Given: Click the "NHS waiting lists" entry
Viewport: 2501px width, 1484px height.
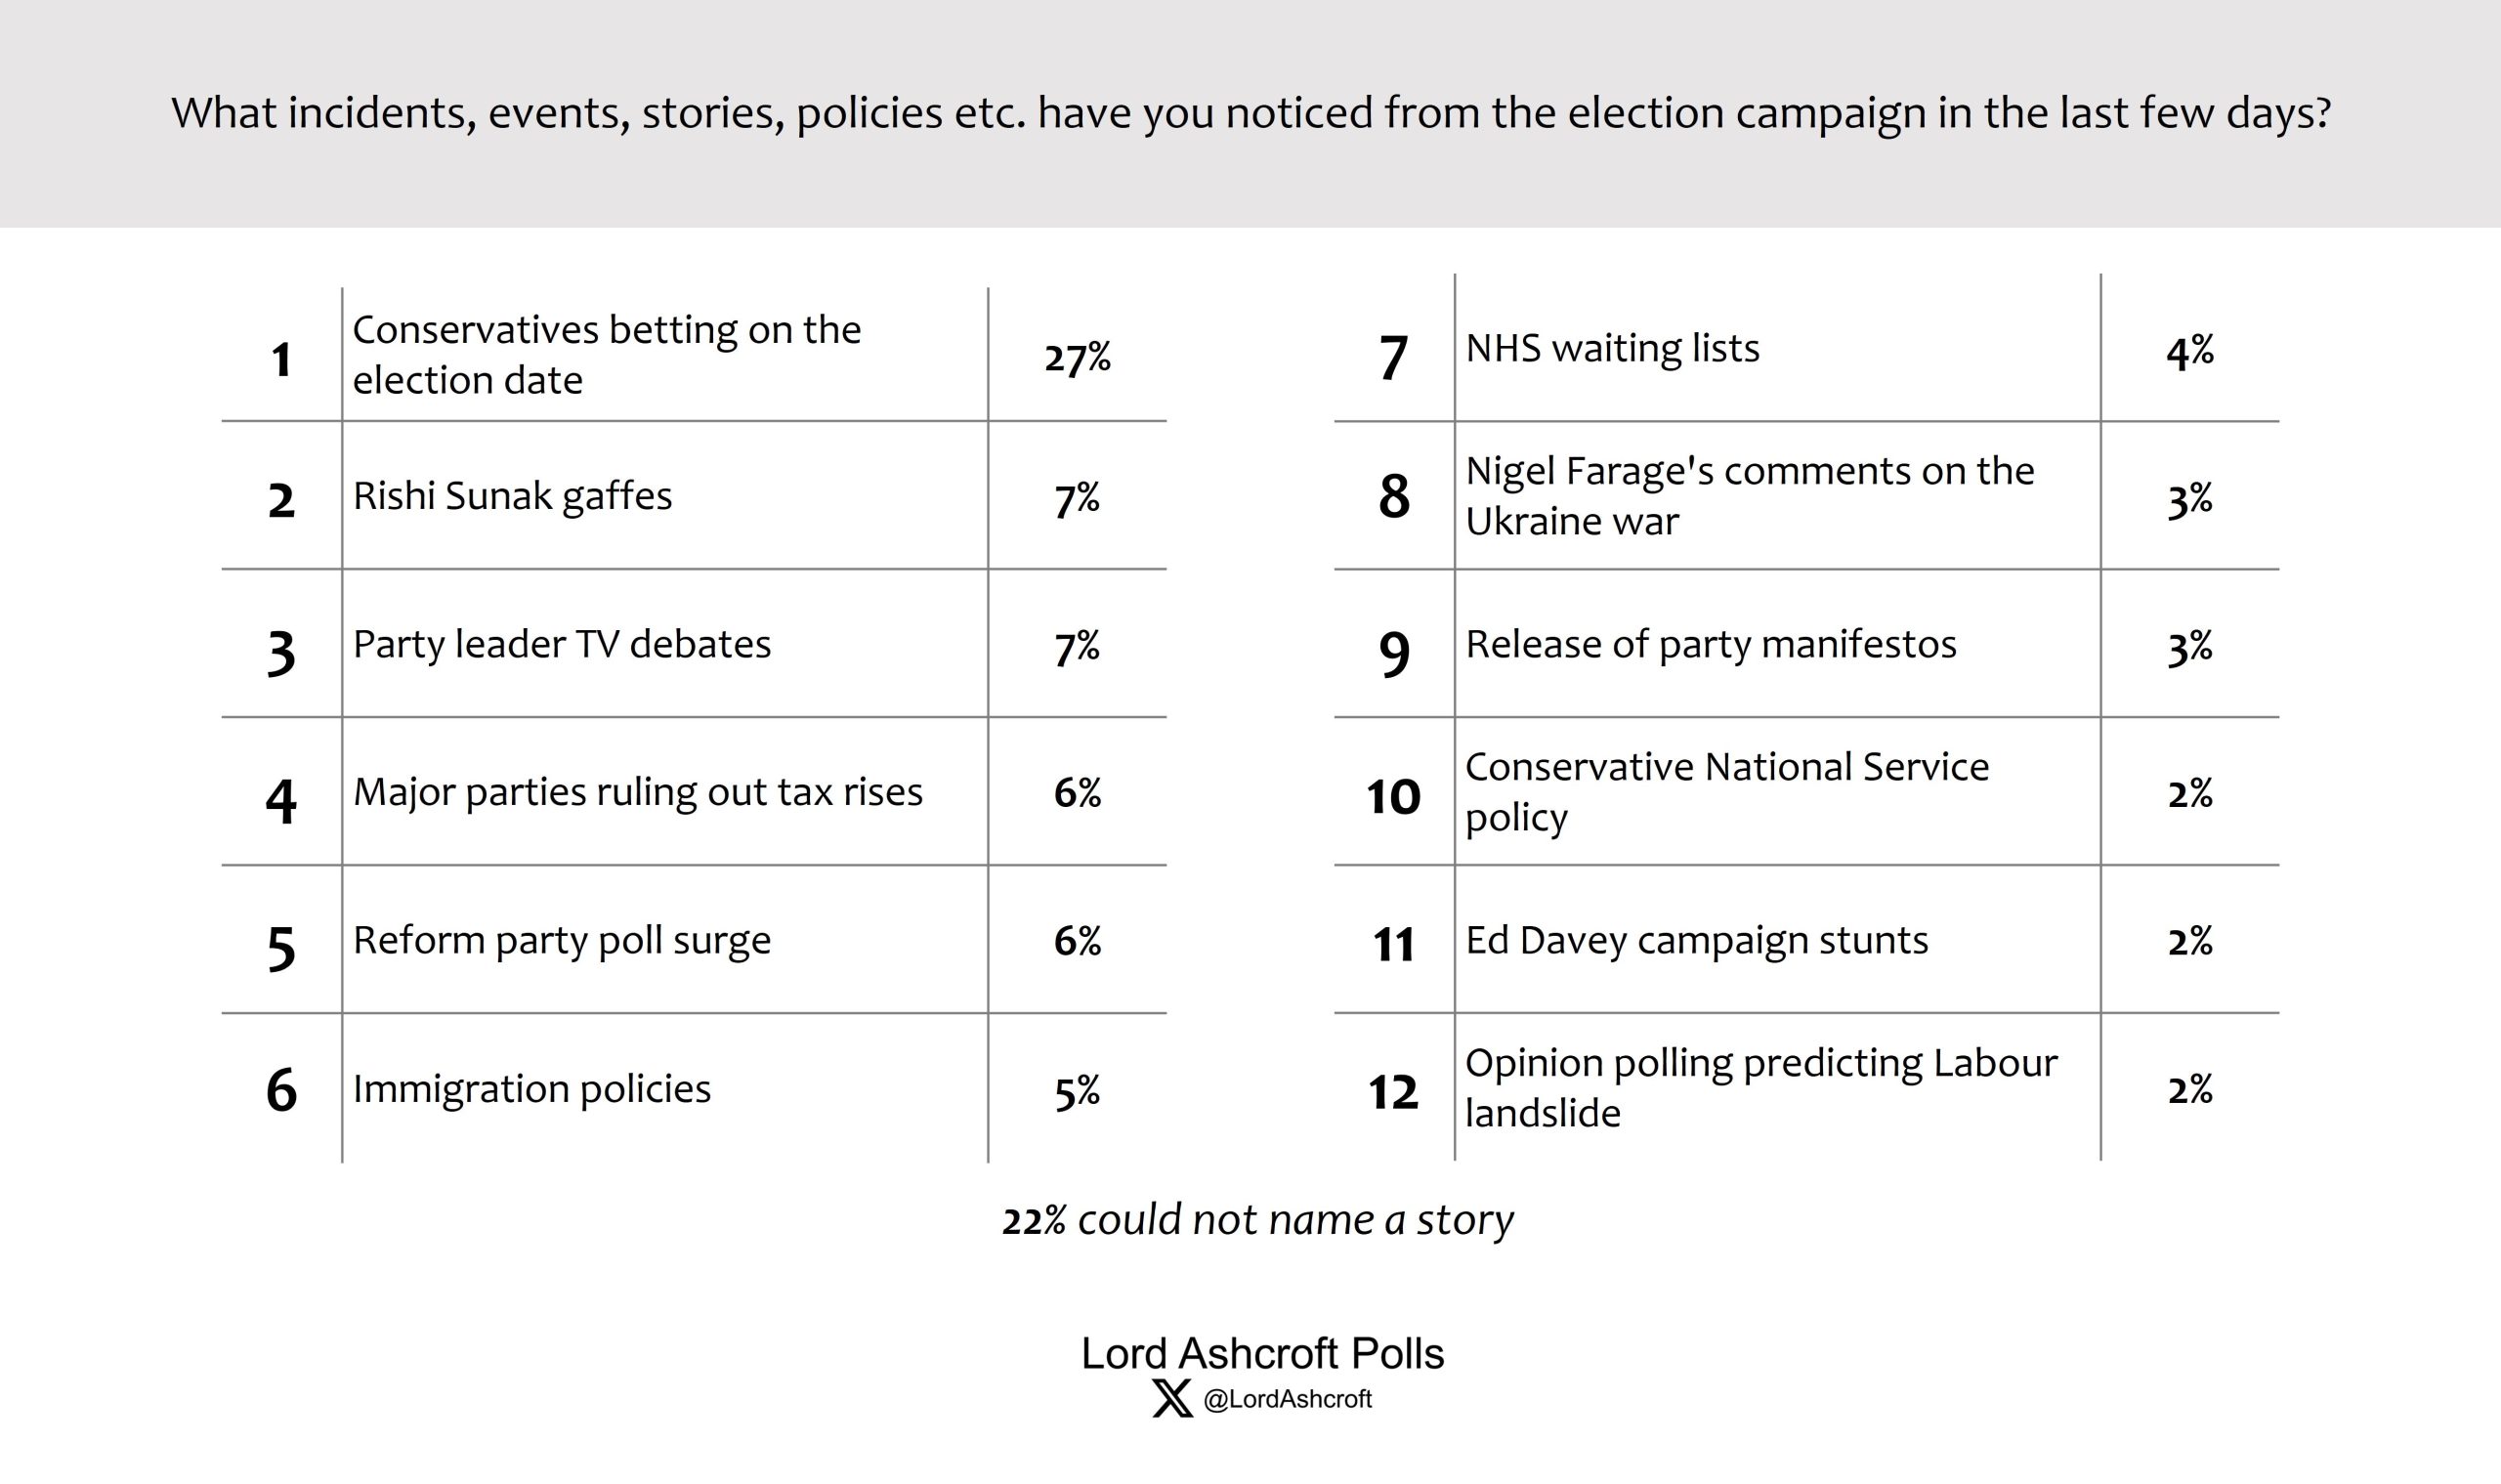Looking at the screenshot, I should click(x=1612, y=348).
